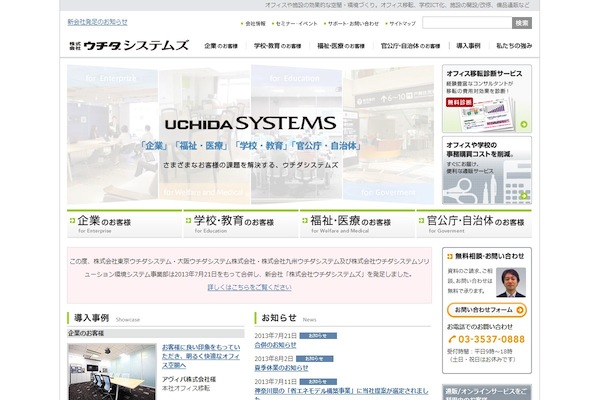The image size is (600, 400).
Task: Open 導入事例 in the main navigation
Action: point(468,46)
